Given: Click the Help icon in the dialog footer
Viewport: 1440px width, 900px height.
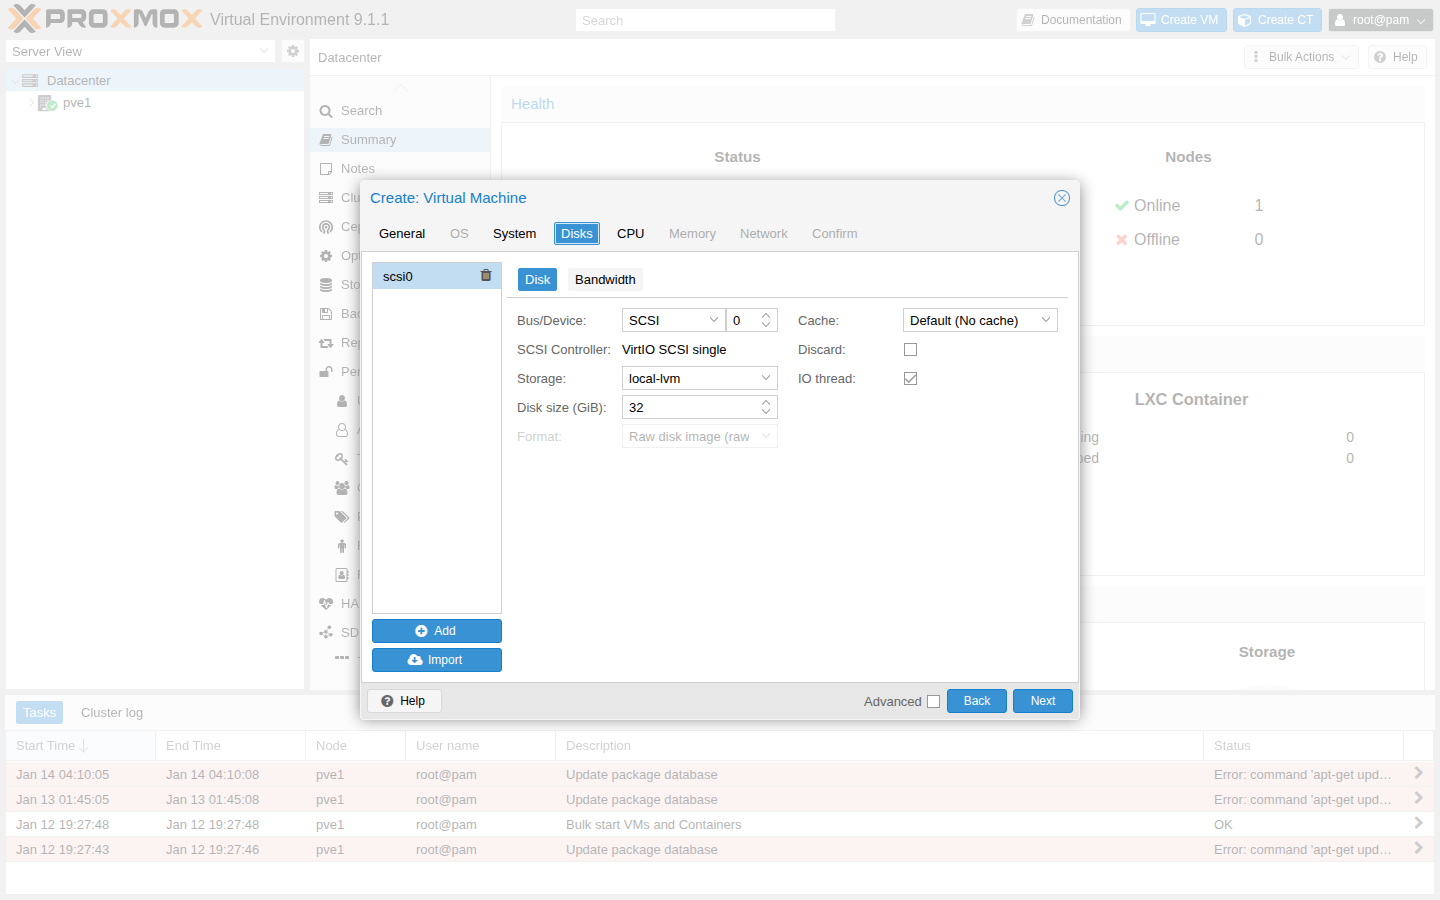Looking at the screenshot, I should [x=404, y=701].
